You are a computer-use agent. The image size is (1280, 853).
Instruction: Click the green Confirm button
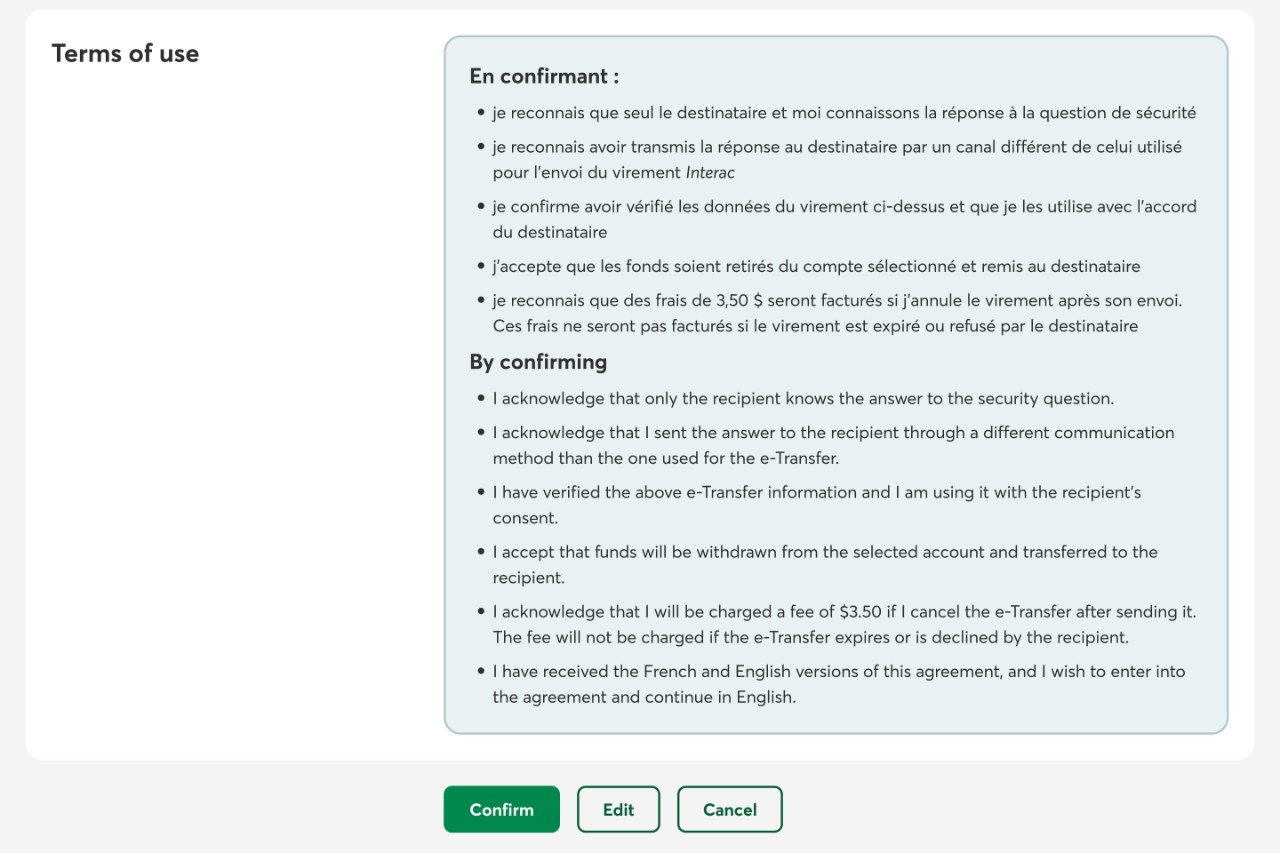(501, 809)
